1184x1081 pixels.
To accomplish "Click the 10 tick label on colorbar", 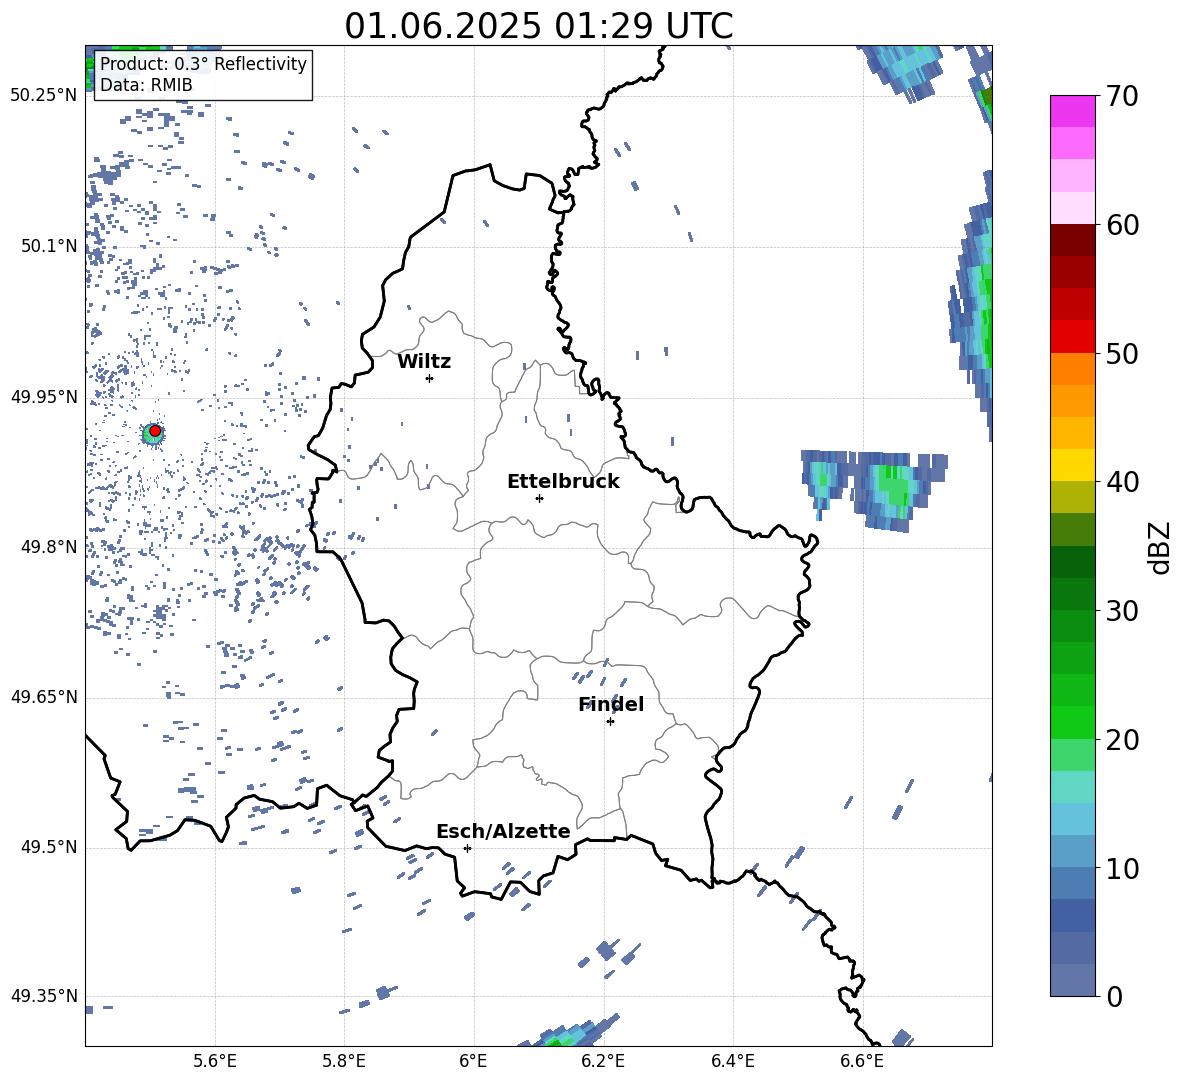I will (x=1122, y=868).
